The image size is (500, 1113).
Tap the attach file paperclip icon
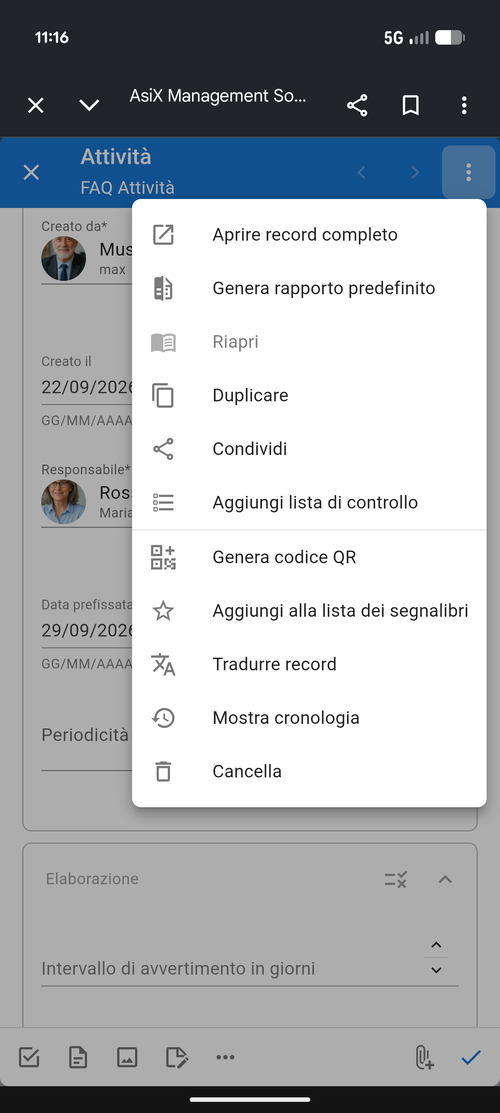[423, 1058]
